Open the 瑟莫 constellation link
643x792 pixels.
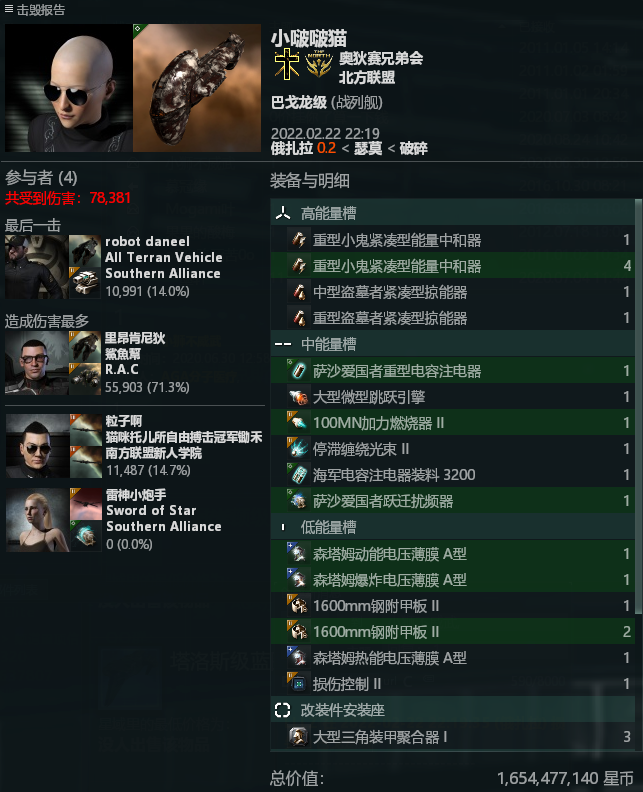tap(368, 148)
